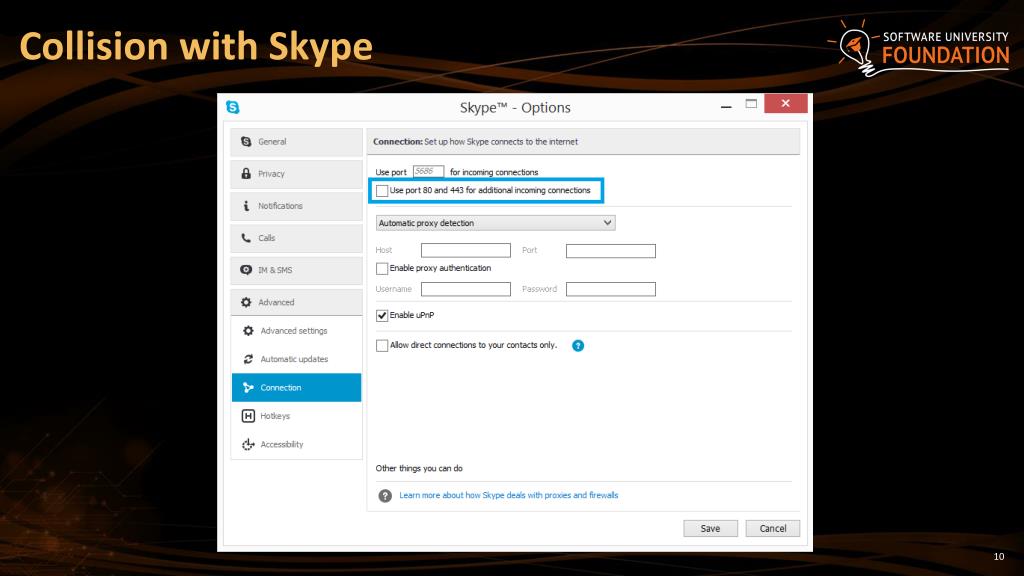
Task: Click the Notifications info icon
Action: (246, 206)
